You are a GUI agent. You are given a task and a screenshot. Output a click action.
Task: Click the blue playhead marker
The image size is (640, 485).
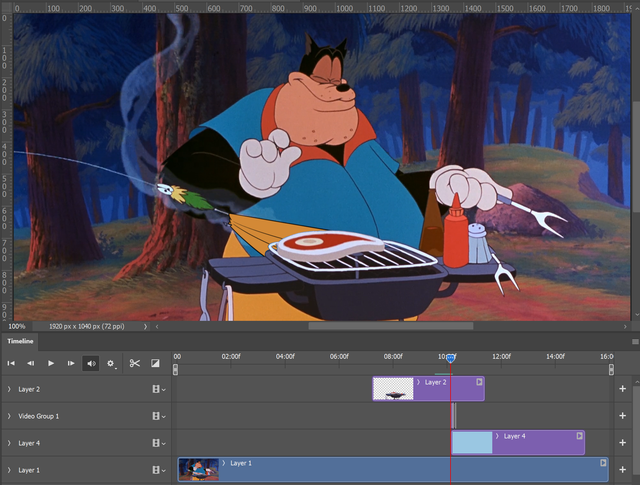(450, 358)
